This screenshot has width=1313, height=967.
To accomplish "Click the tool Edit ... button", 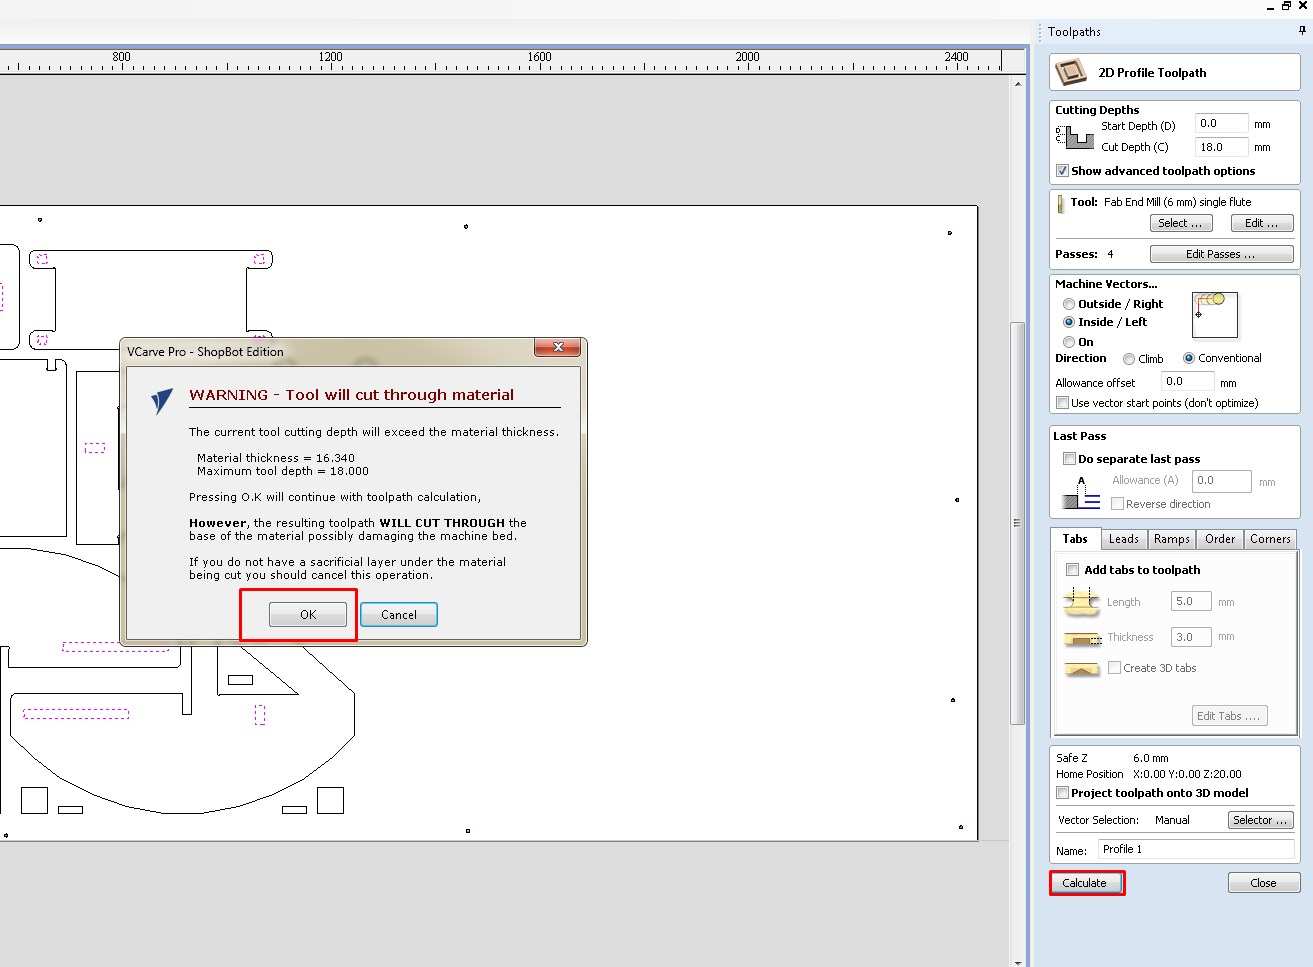I will (x=1262, y=223).
